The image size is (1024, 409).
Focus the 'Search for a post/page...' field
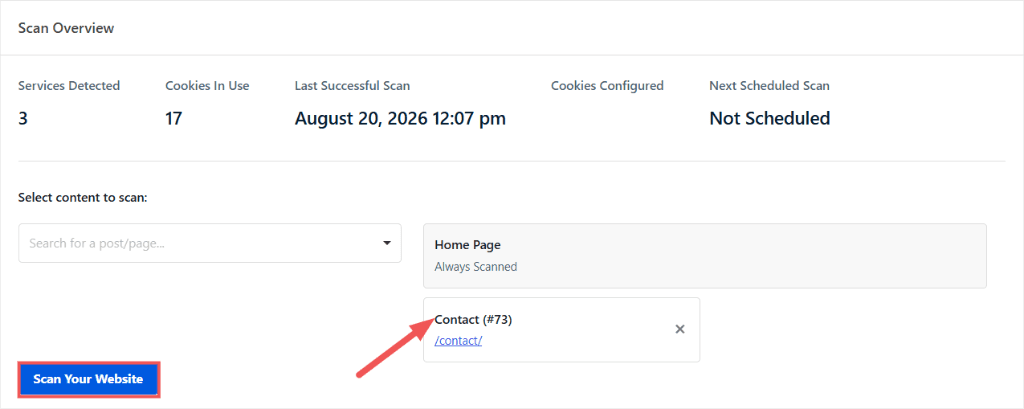click(210, 243)
